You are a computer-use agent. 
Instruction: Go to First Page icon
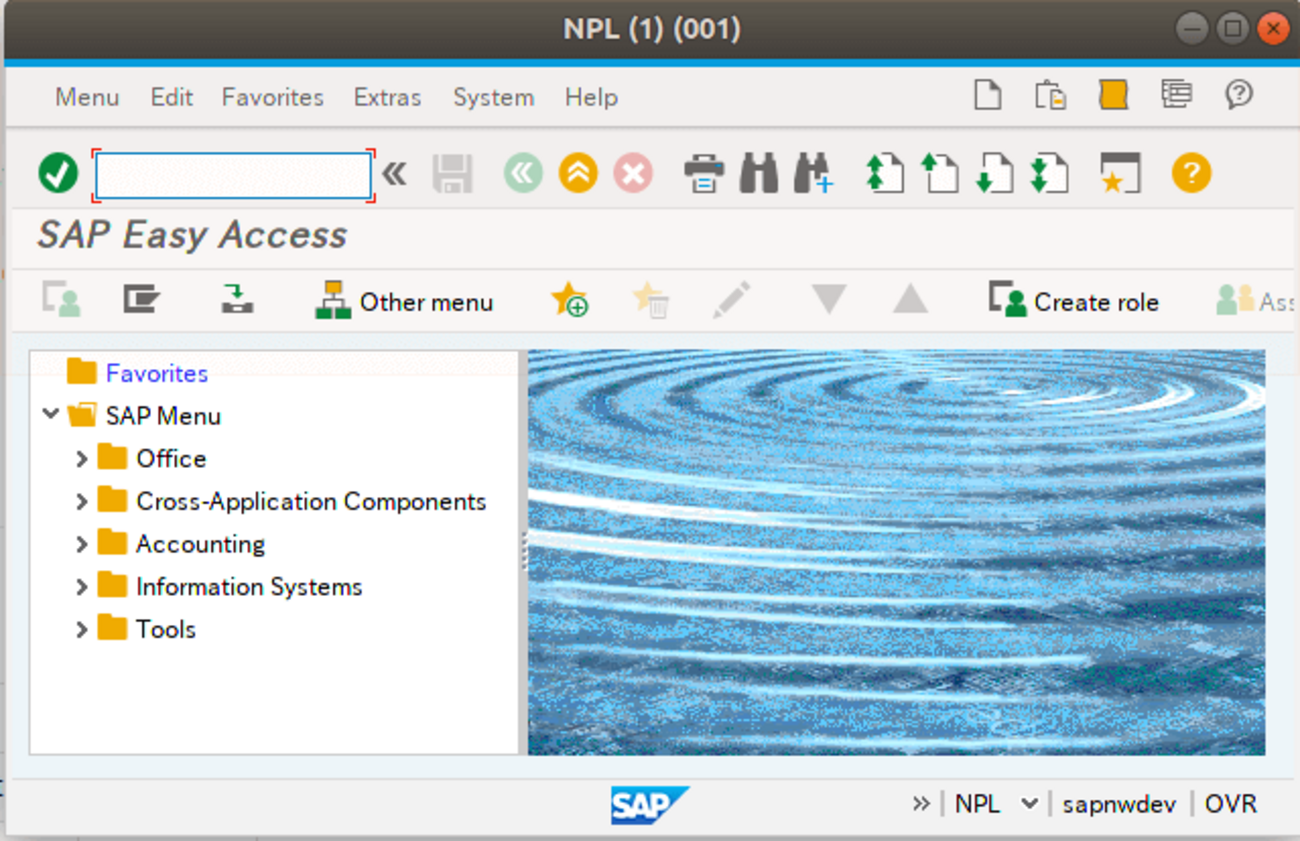[x=885, y=173]
